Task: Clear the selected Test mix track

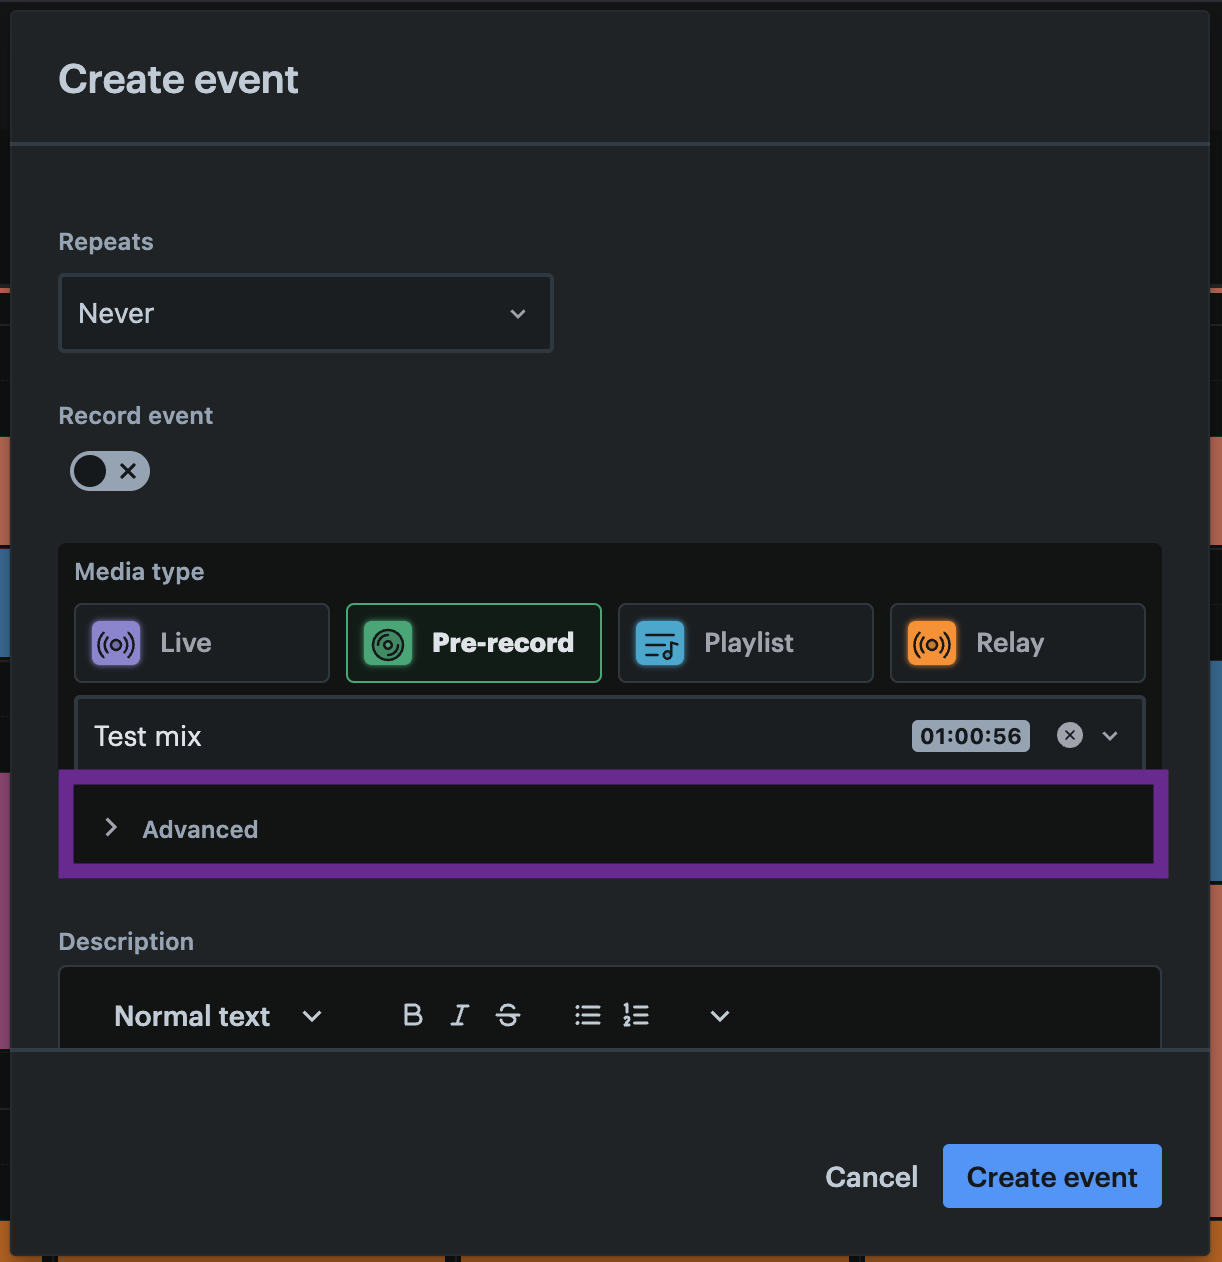Action: pyautogui.click(x=1070, y=736)
